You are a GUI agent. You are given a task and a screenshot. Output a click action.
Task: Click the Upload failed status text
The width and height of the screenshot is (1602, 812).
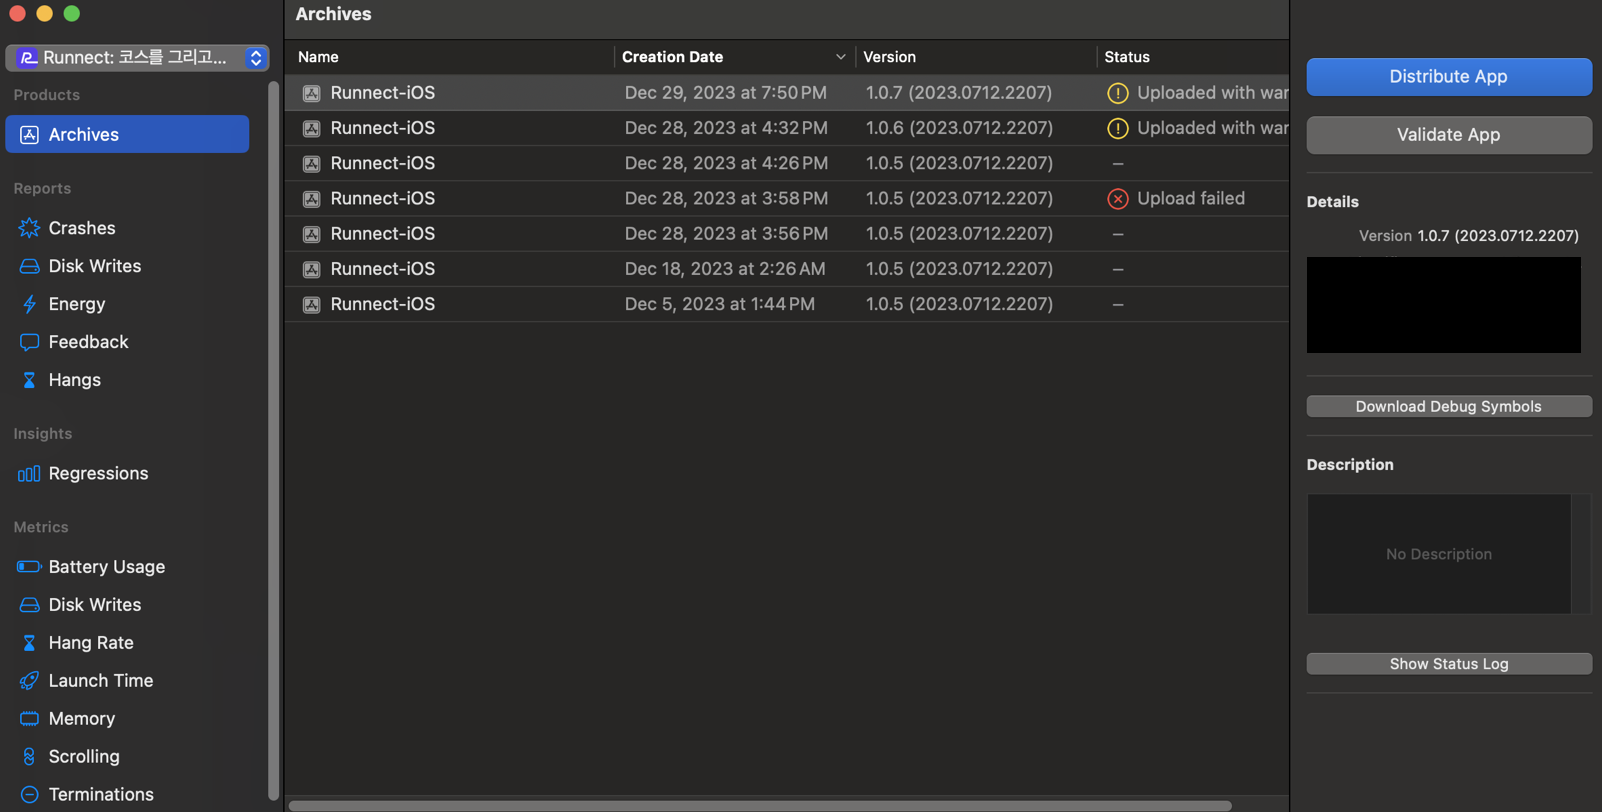click(x=1191, y=198)
